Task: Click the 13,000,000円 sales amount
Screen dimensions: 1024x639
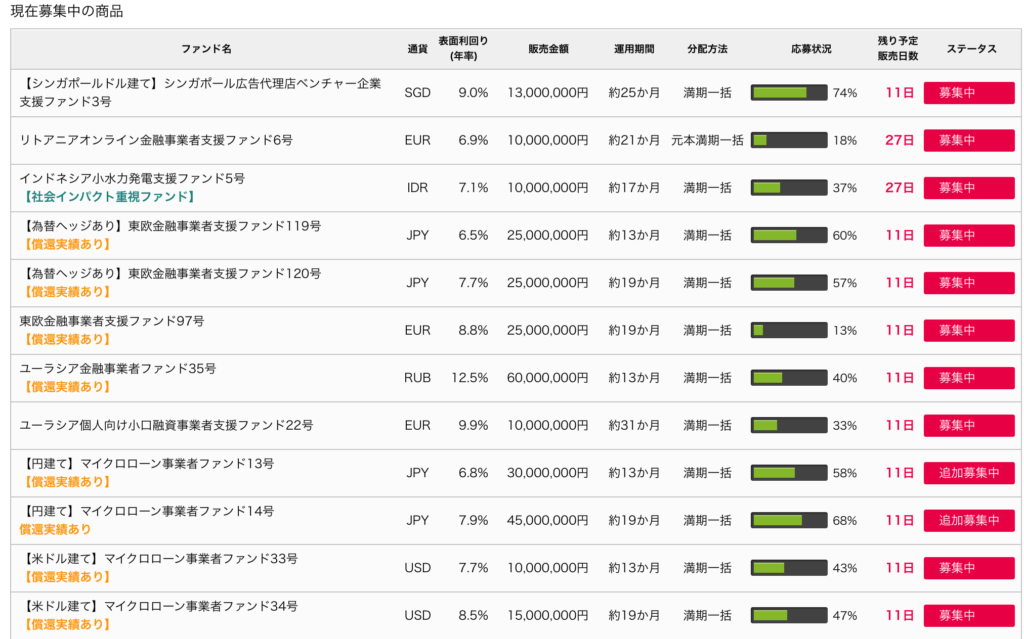Action: click(547, 93)
